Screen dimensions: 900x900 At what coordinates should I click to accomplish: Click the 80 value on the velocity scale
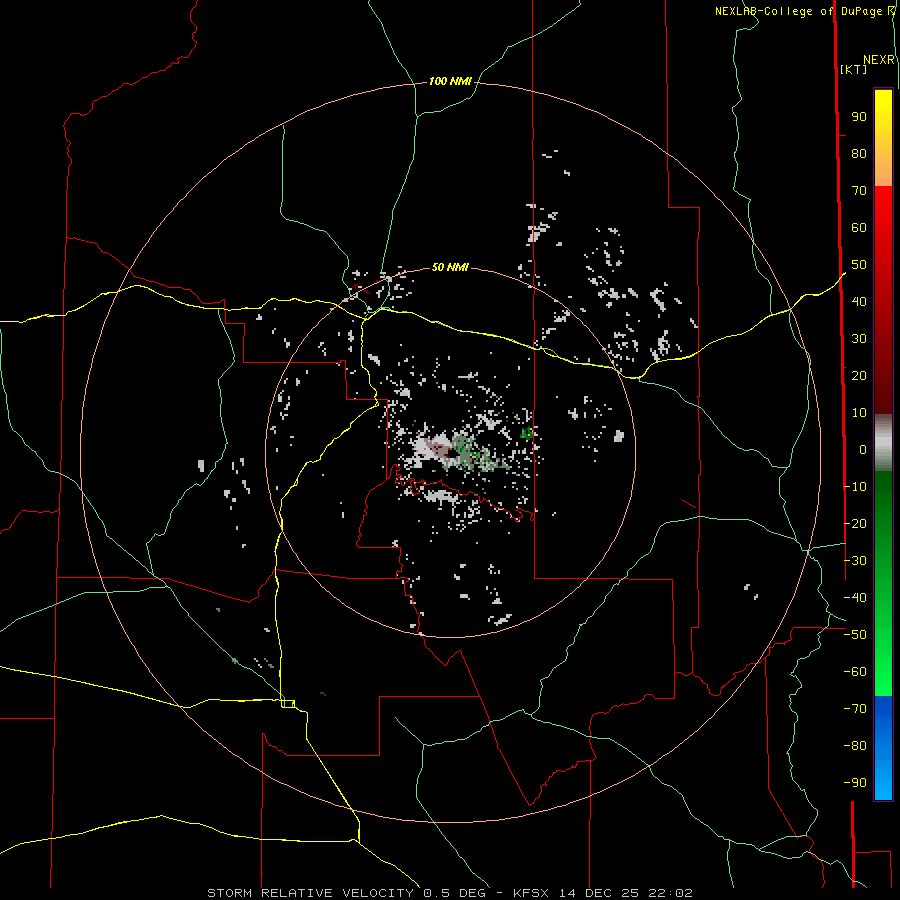tap(859, 154)
